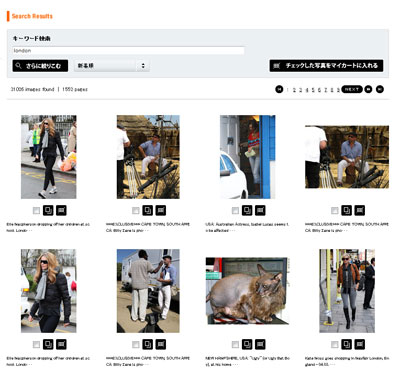Open the Kate Moss walking thumbnail
Screen dimensions: 400x381
347,291
